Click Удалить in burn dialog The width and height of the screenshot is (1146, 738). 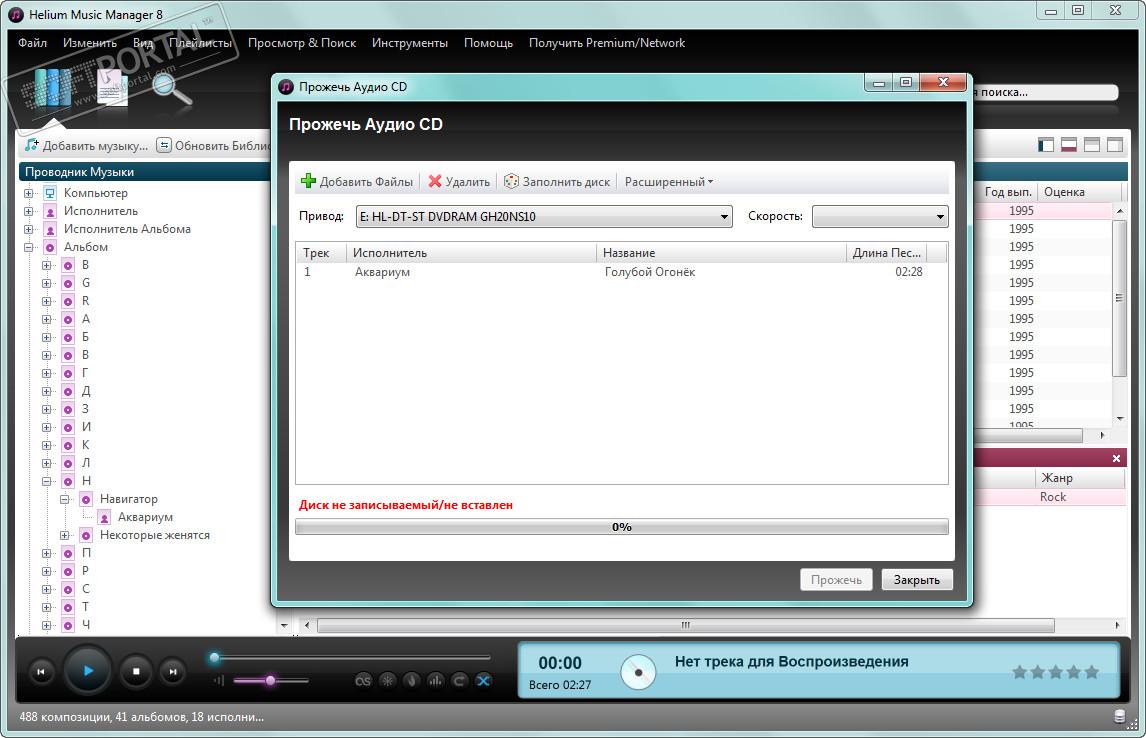459,182
